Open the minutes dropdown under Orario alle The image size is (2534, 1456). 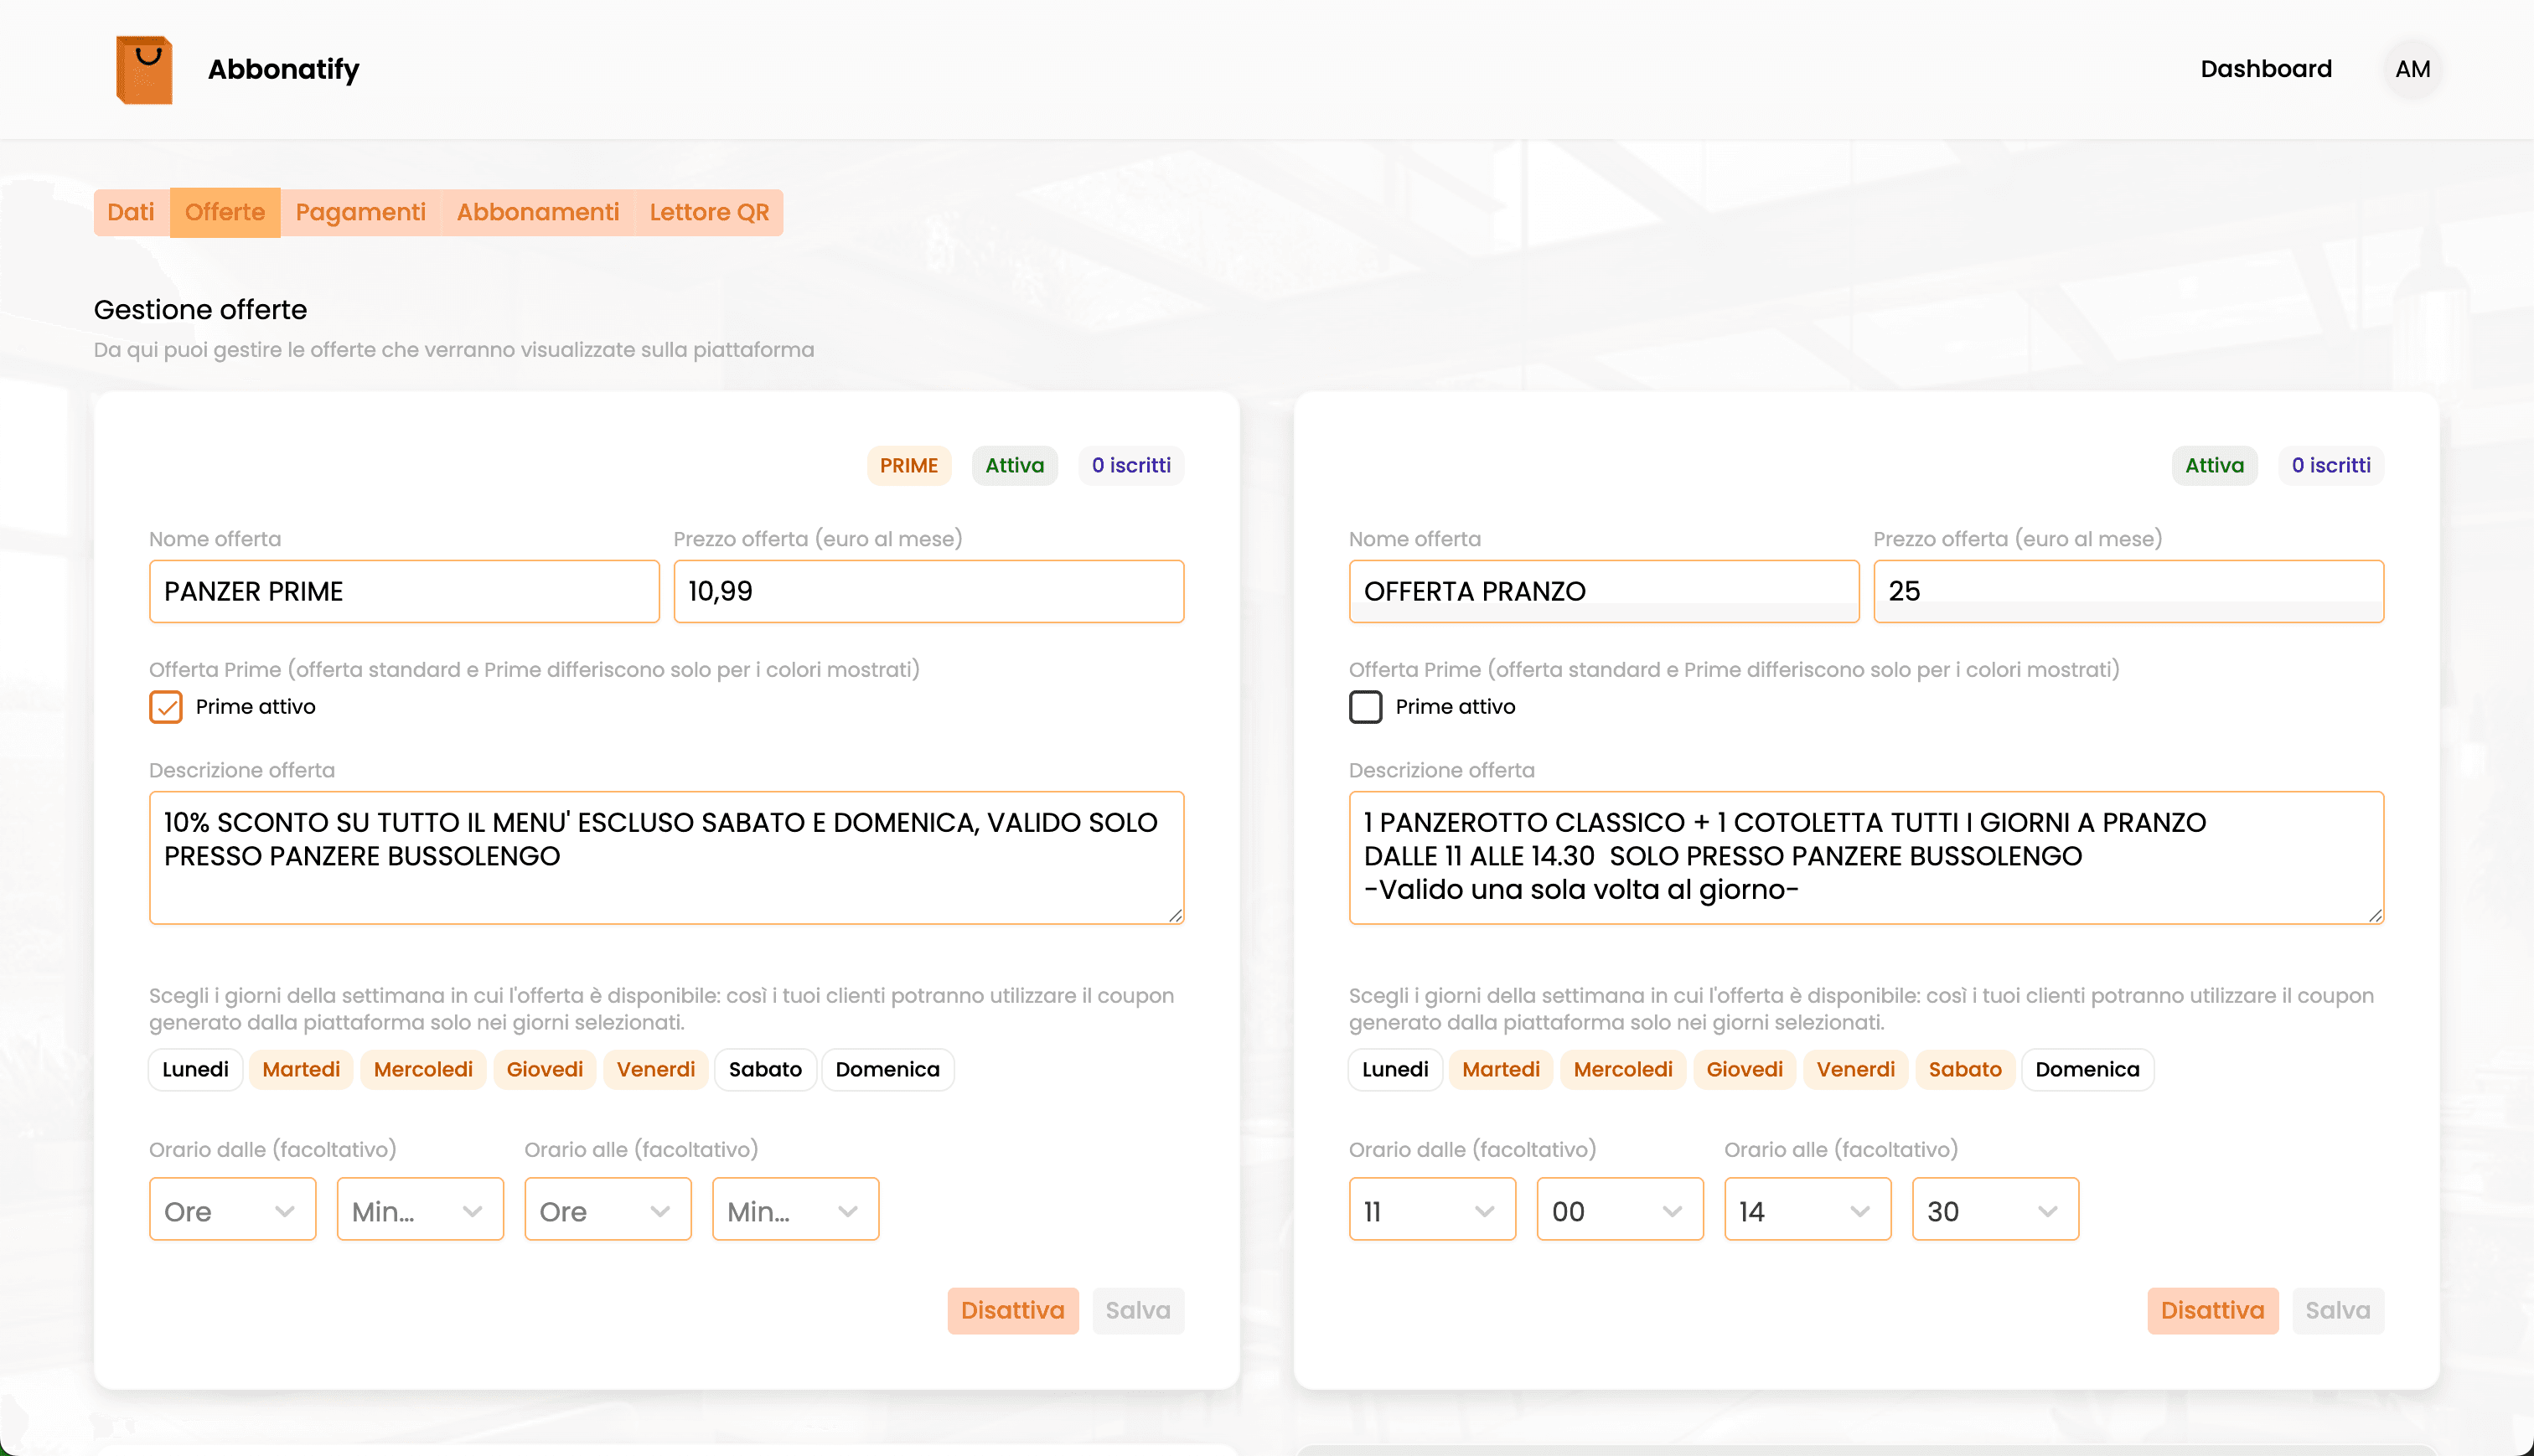click(795, 1209)
